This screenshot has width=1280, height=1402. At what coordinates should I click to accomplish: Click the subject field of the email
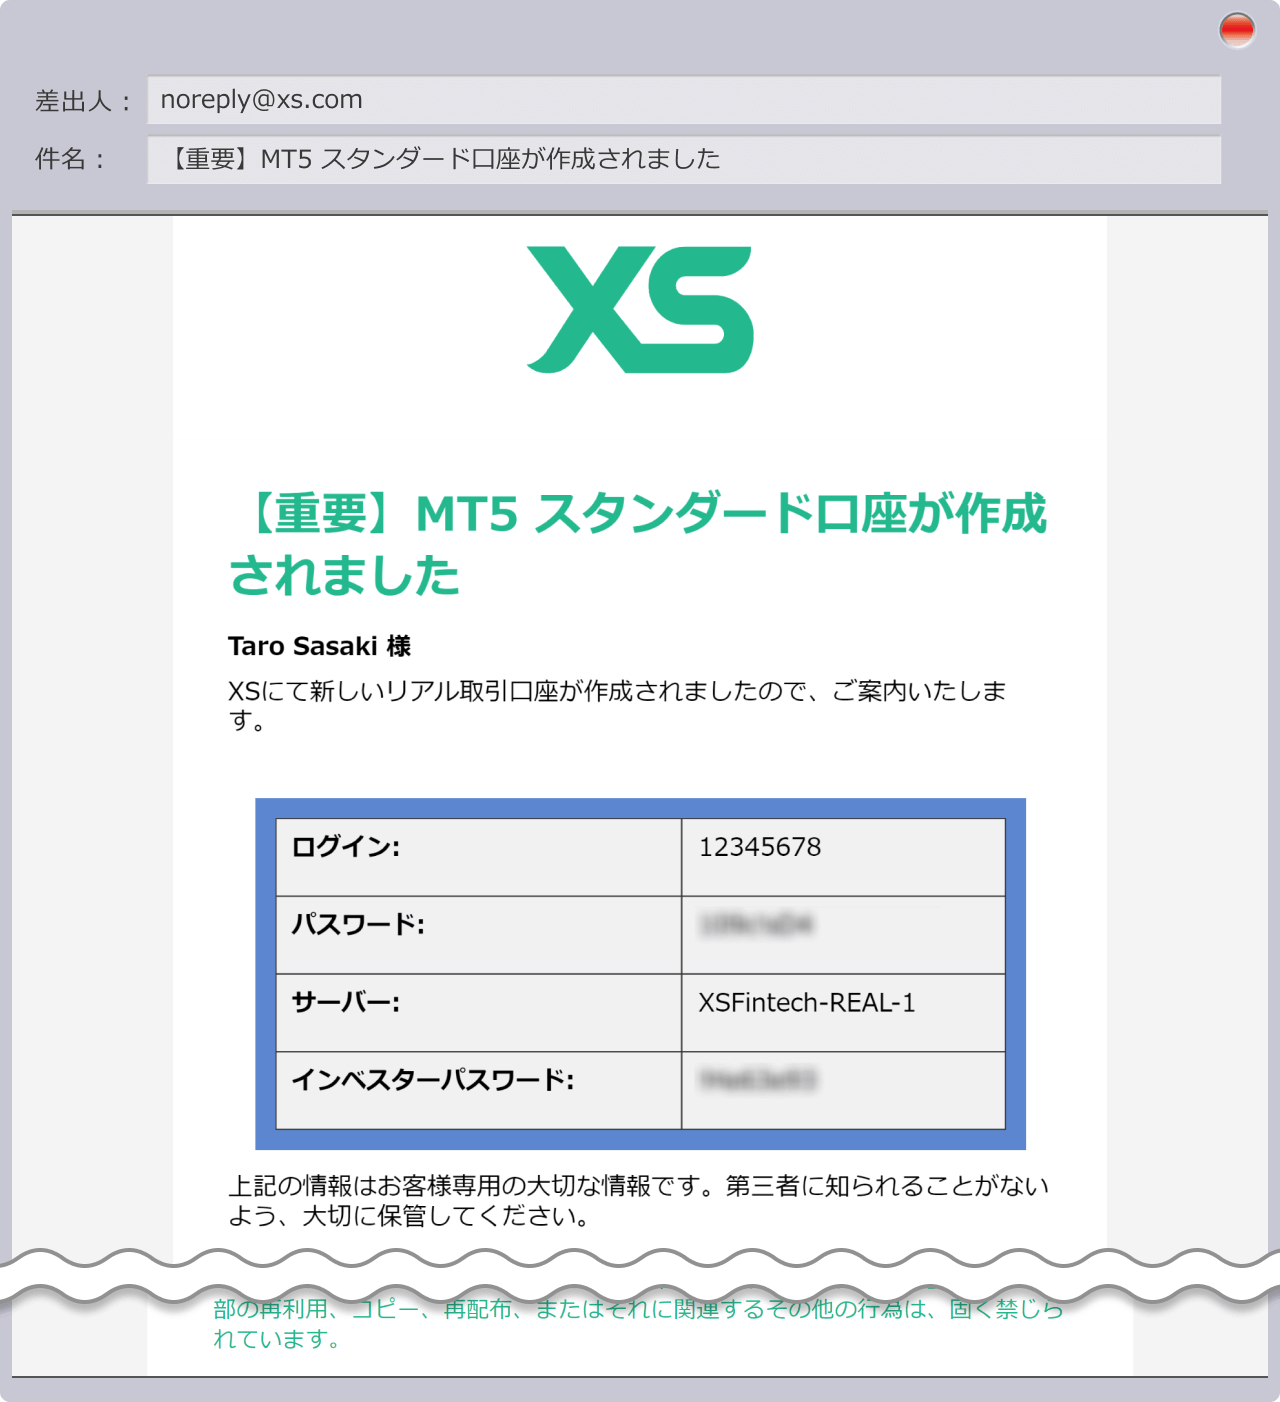(684, 159)
